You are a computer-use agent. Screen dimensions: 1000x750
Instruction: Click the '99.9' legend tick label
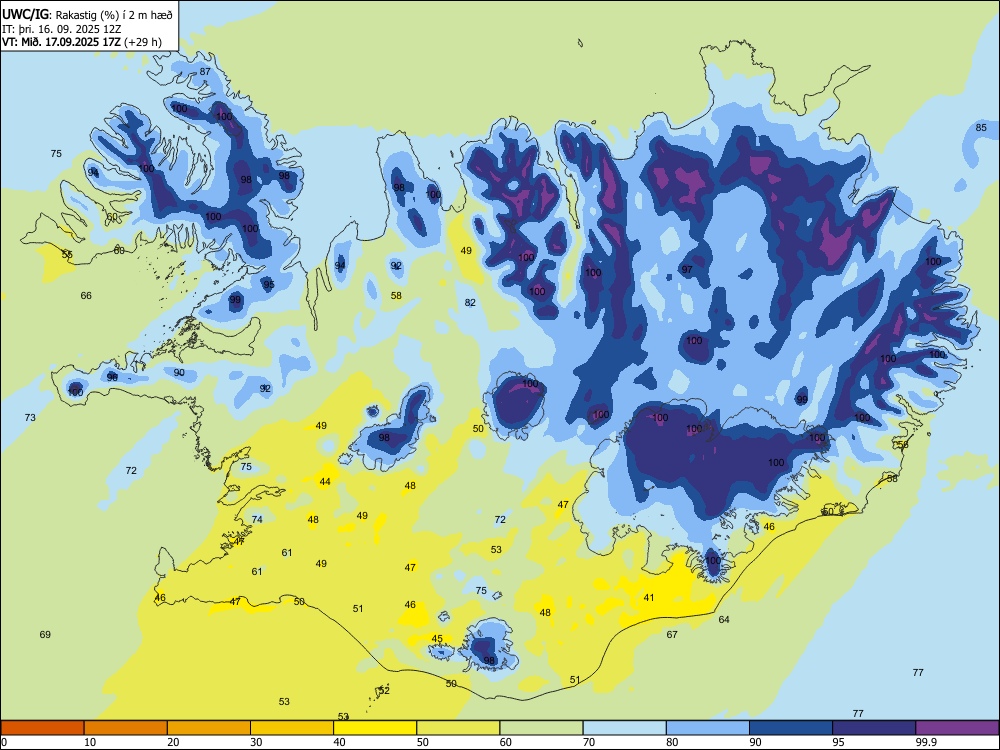[x=926, y=742]
